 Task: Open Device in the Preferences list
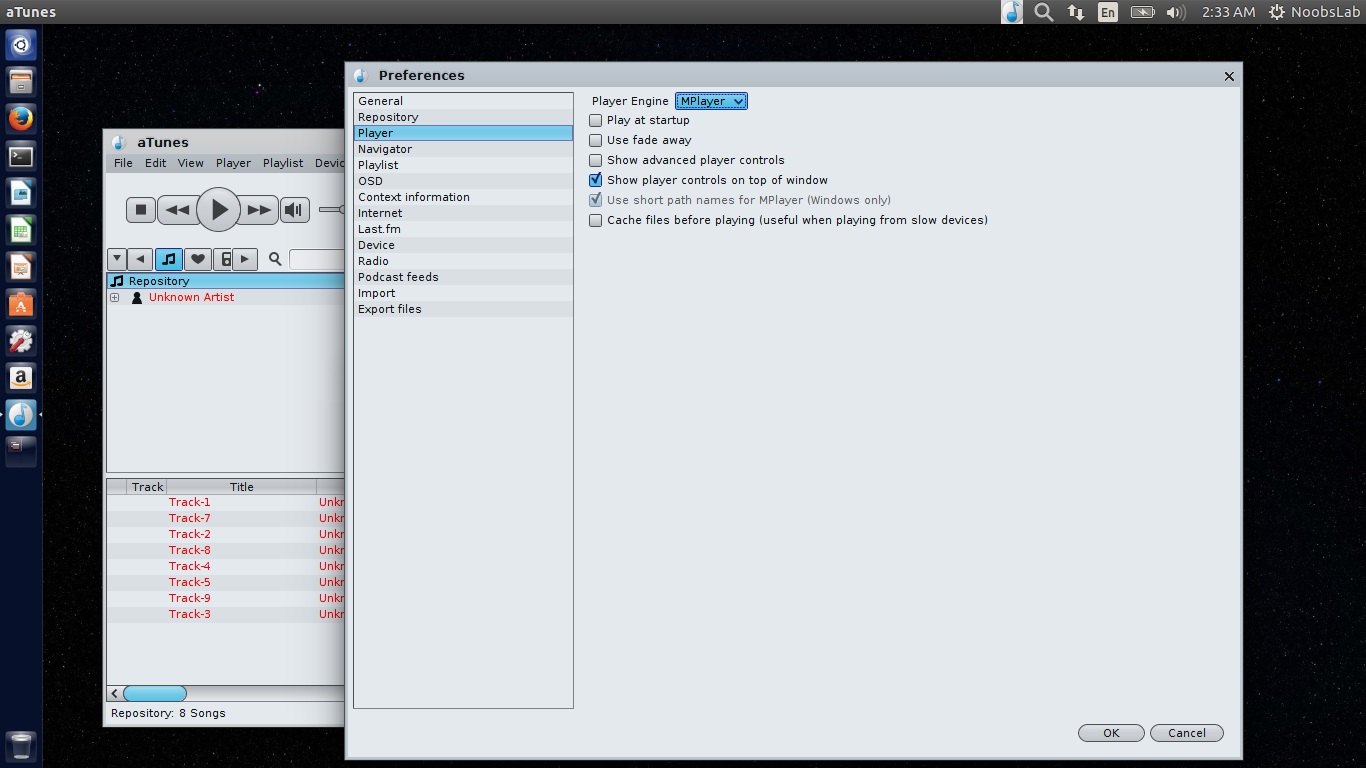pyautogui.click(x=463, y=245)
